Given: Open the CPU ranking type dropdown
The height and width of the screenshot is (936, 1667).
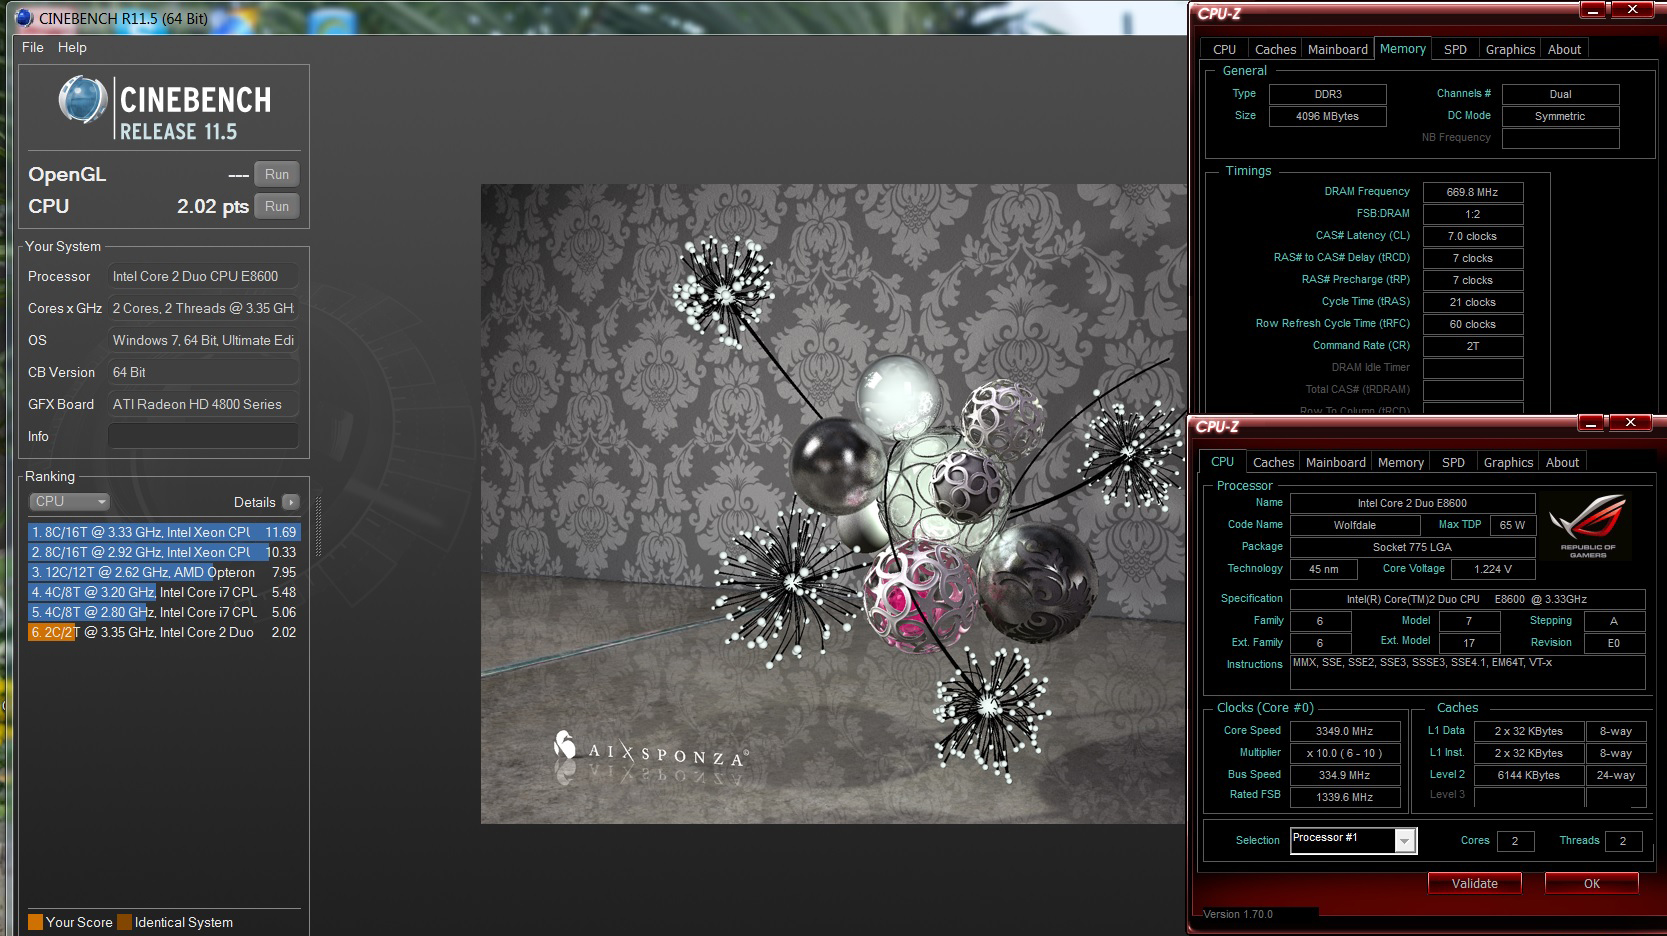Looking at the screenshot, I should tap(69, 502).
